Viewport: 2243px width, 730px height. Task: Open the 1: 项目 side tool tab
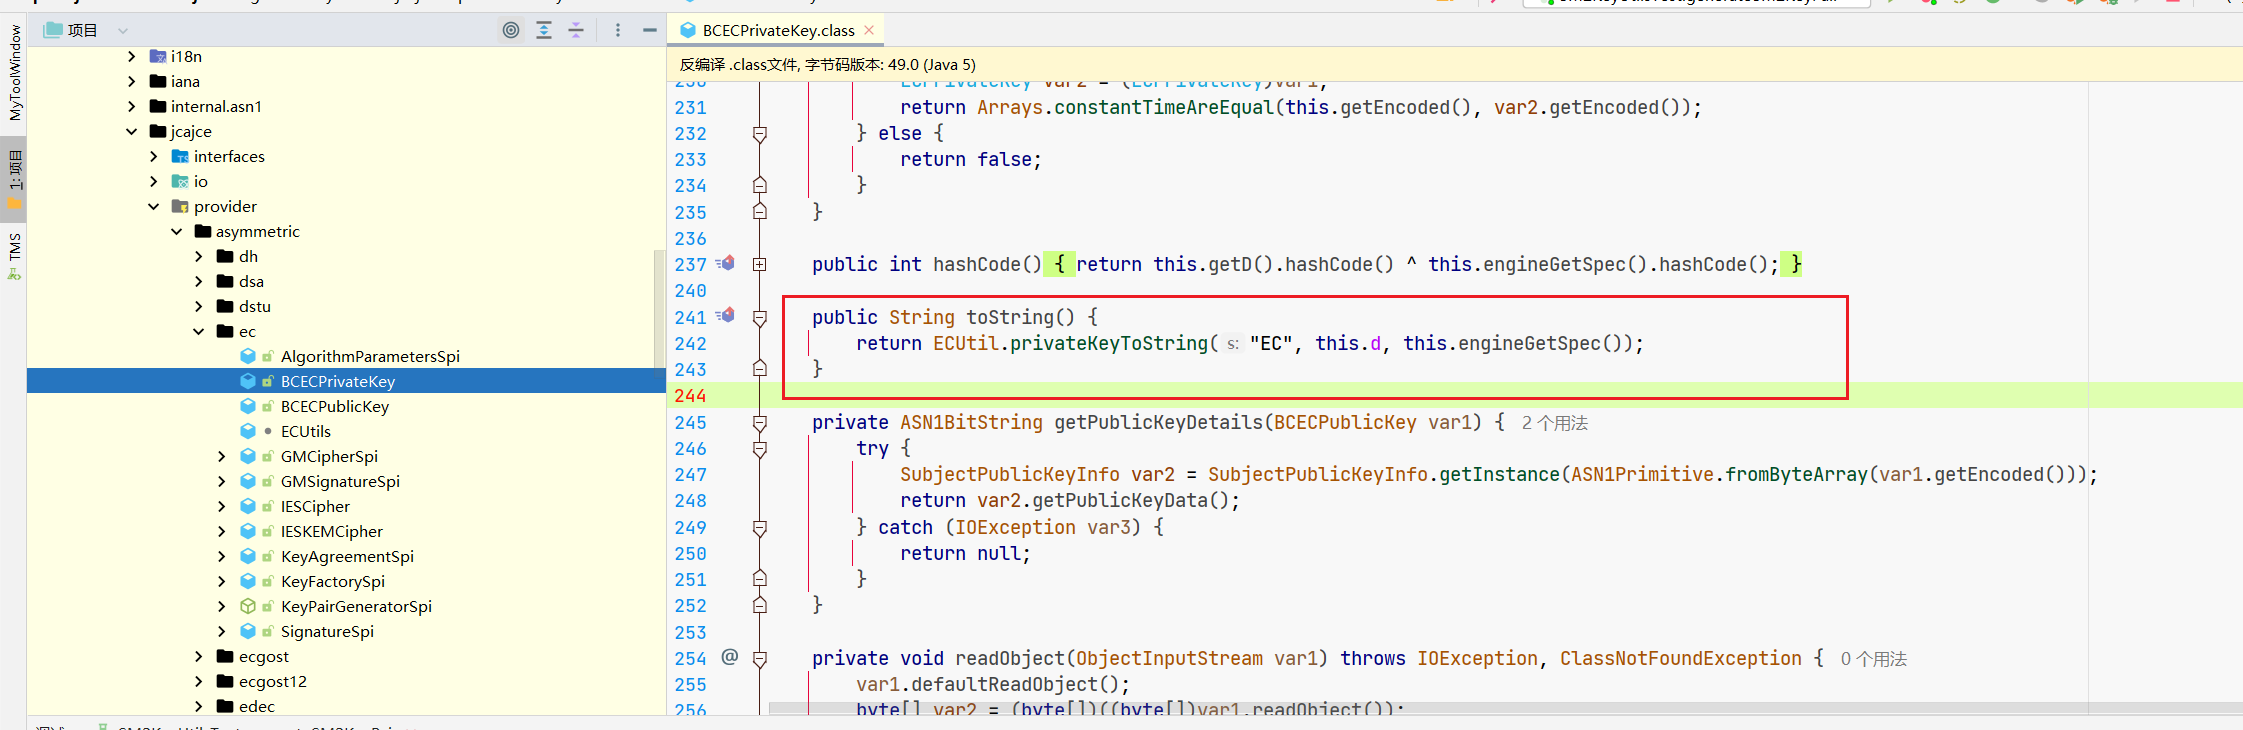tap(14, 177)
